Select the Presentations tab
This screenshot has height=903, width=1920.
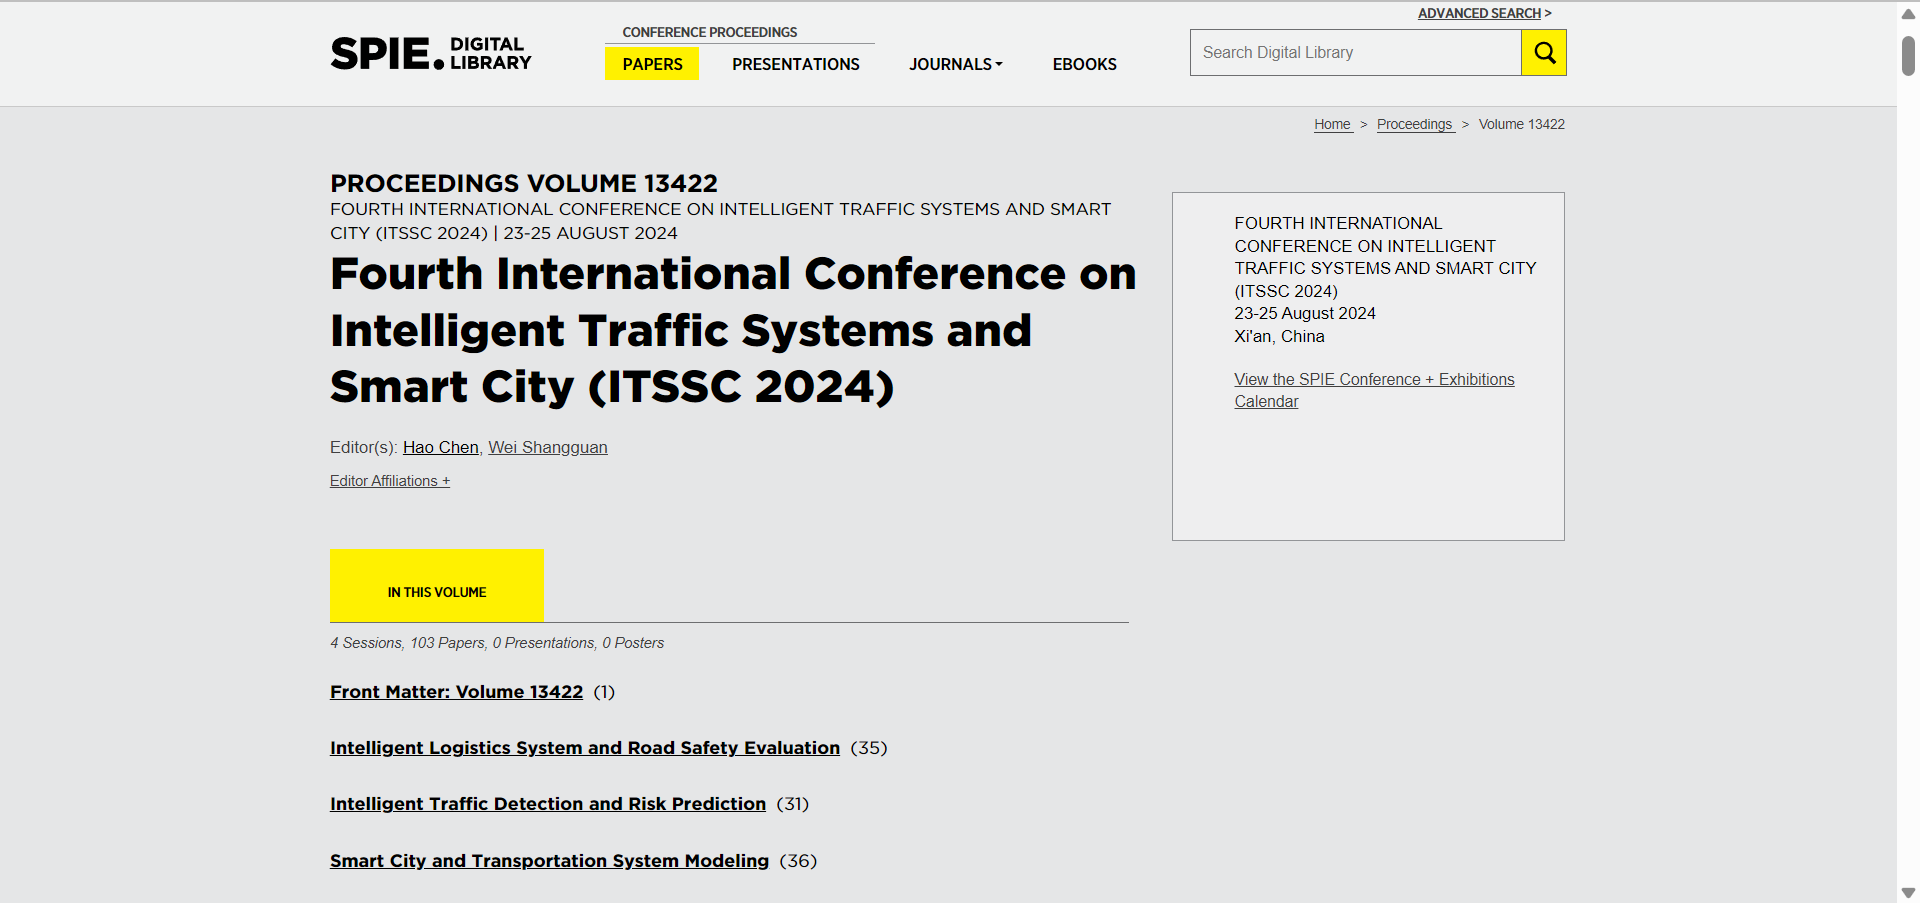click(x=796, y=64)
